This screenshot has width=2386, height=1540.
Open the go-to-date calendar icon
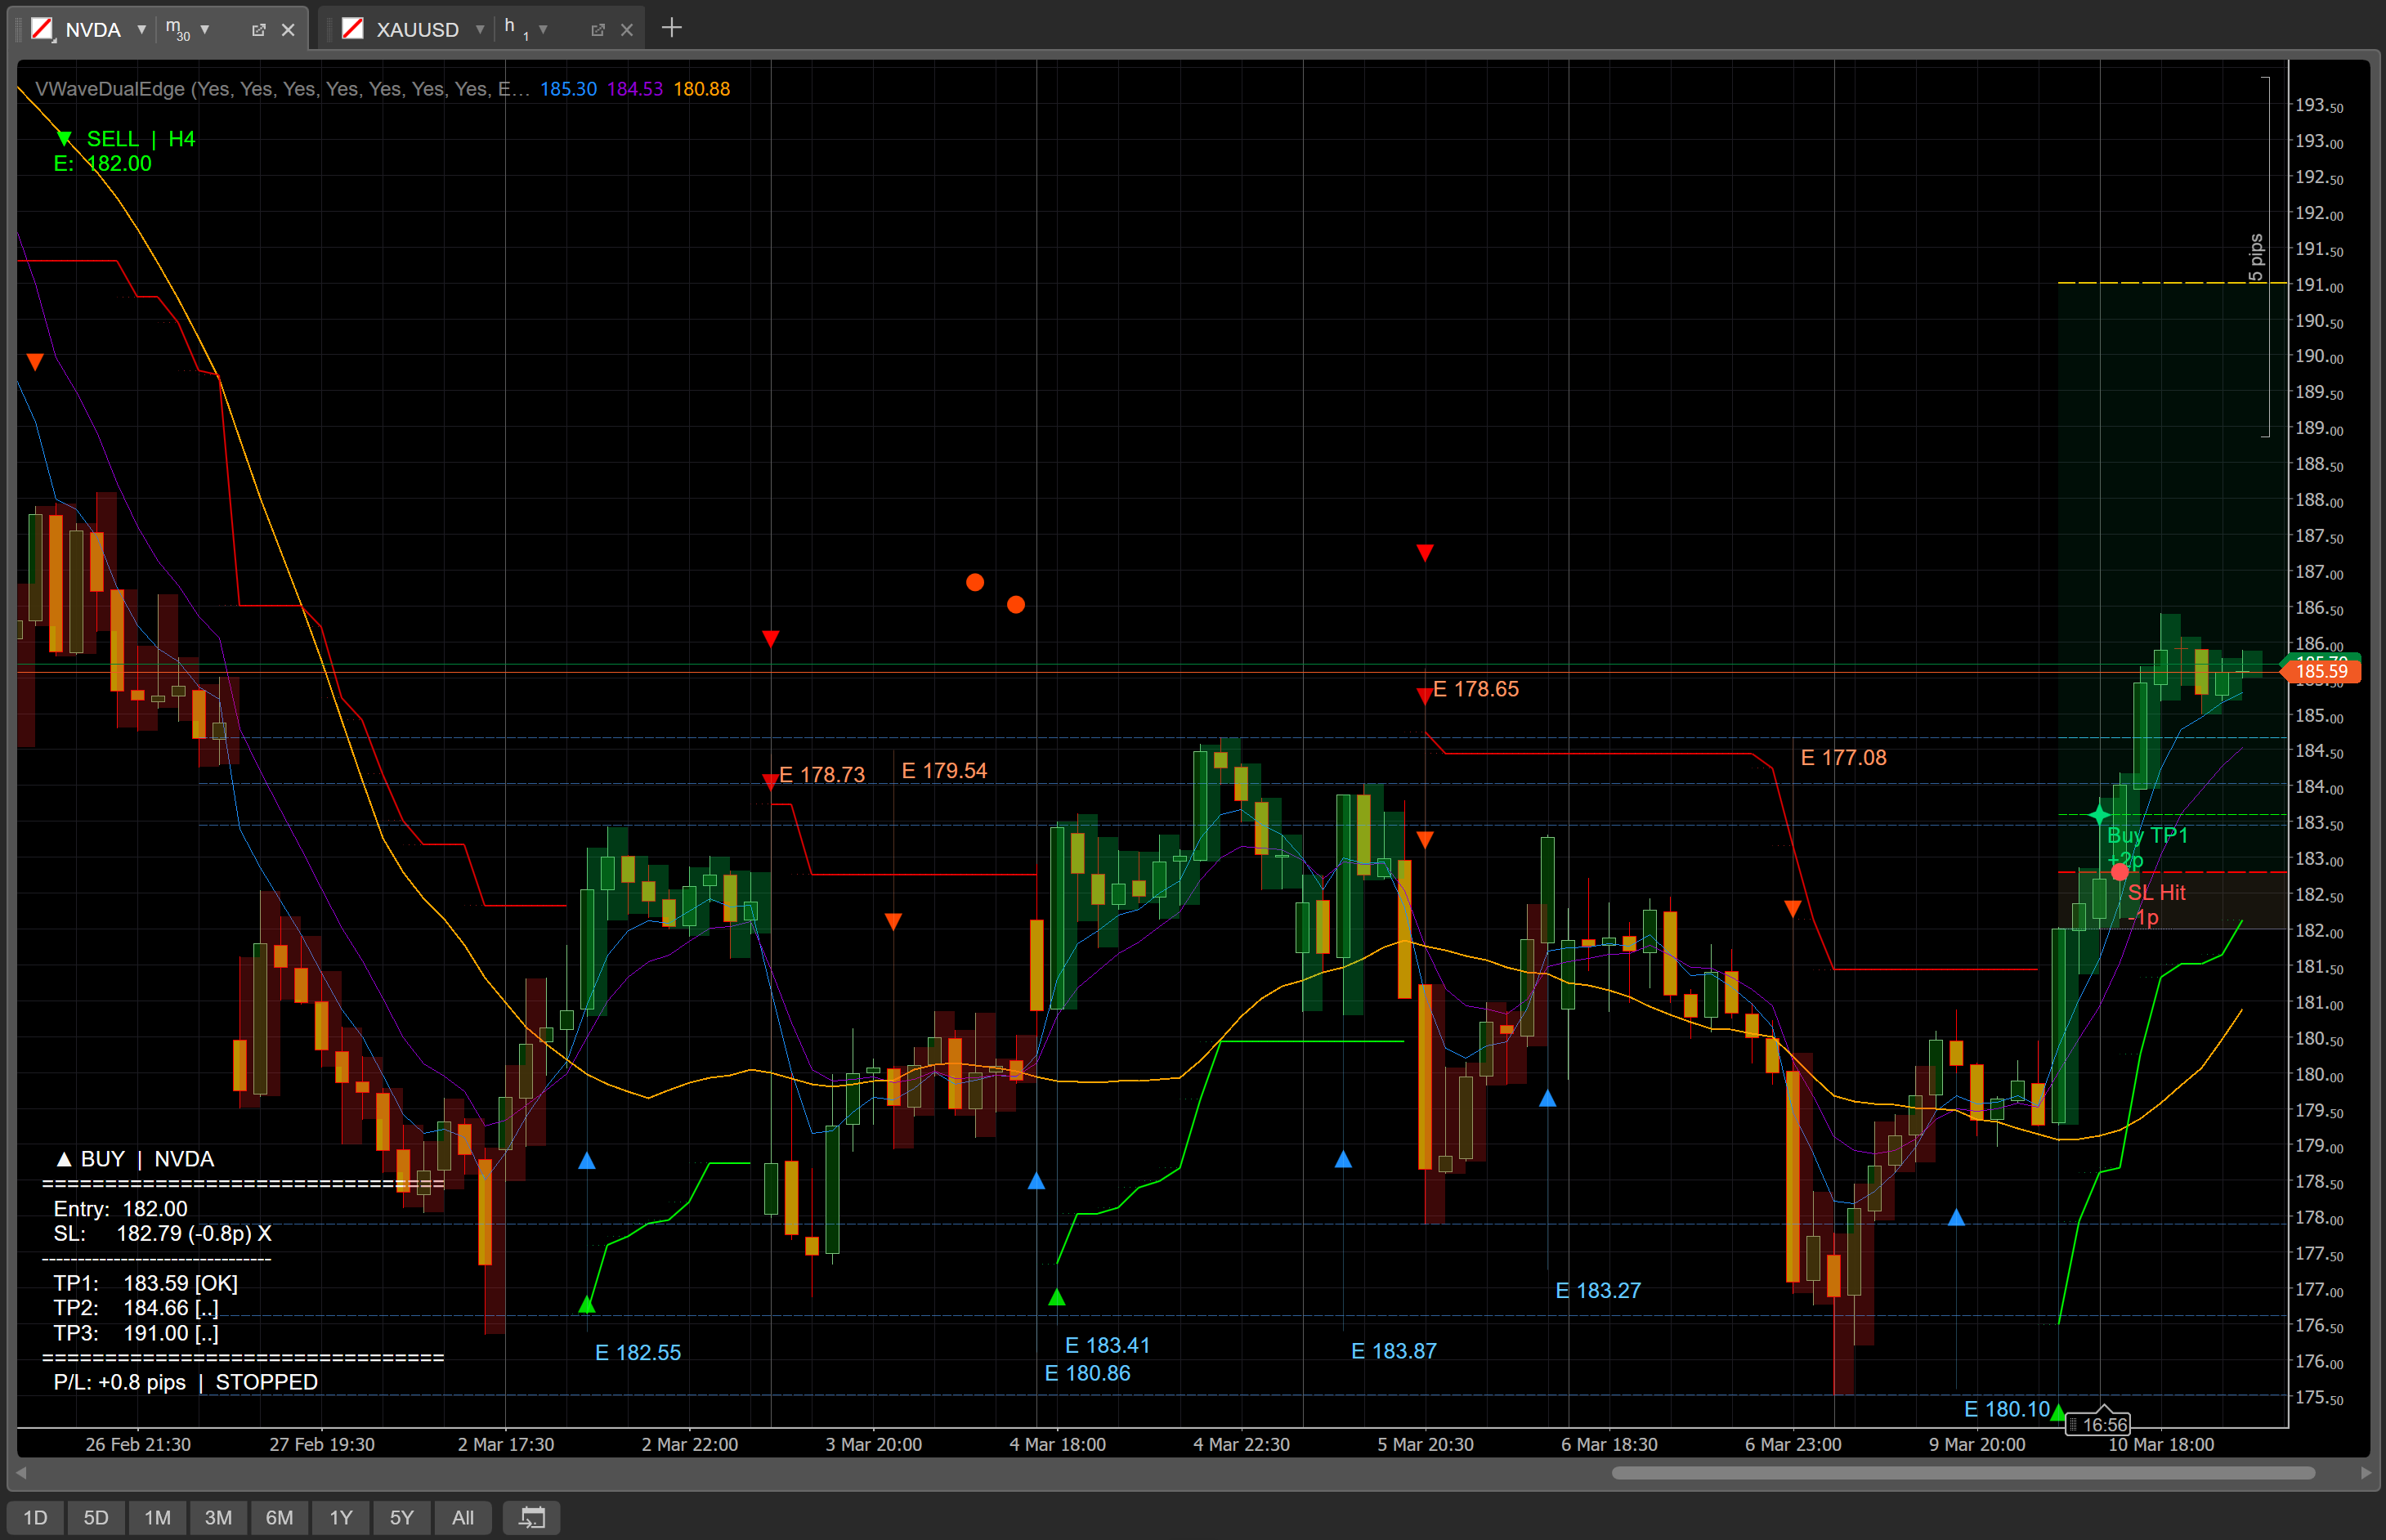(x=531, y=1517)
